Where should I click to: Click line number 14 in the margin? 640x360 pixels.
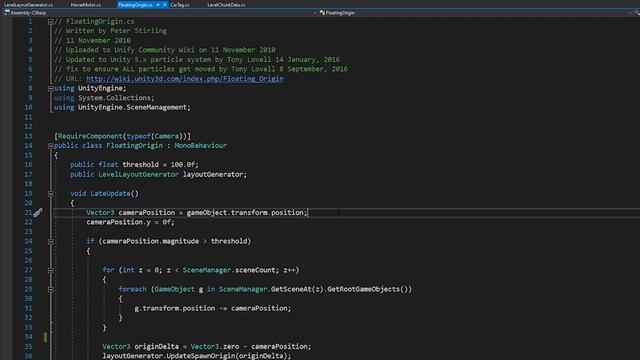click(x=28, y=146)
